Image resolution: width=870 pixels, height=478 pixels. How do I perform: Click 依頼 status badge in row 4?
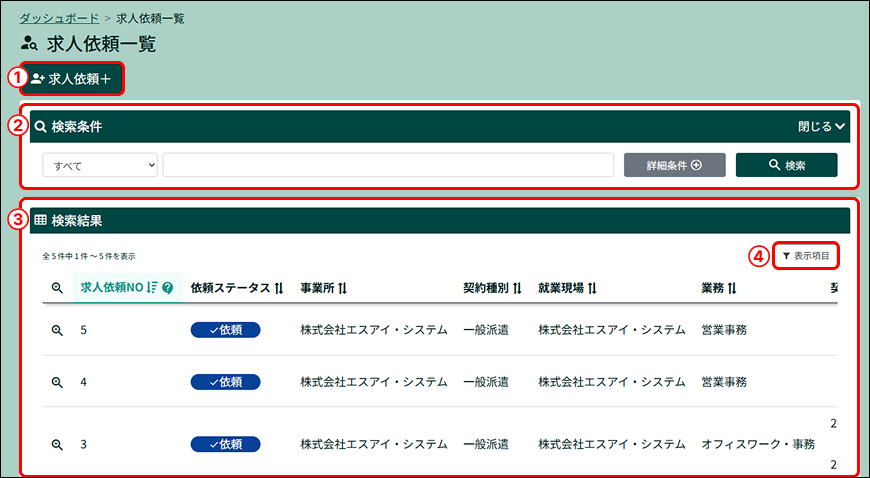225,382
